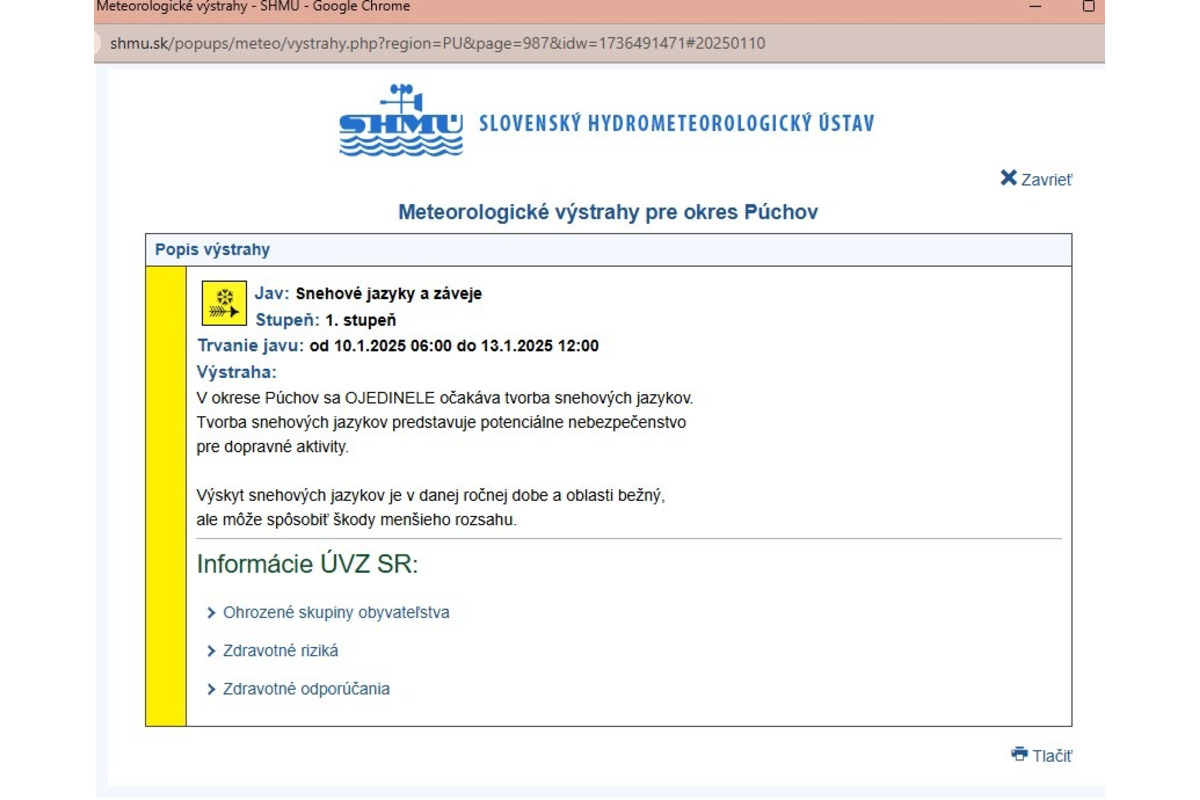Click the Informácie ÚVZ SR heading

pos(307,565)
